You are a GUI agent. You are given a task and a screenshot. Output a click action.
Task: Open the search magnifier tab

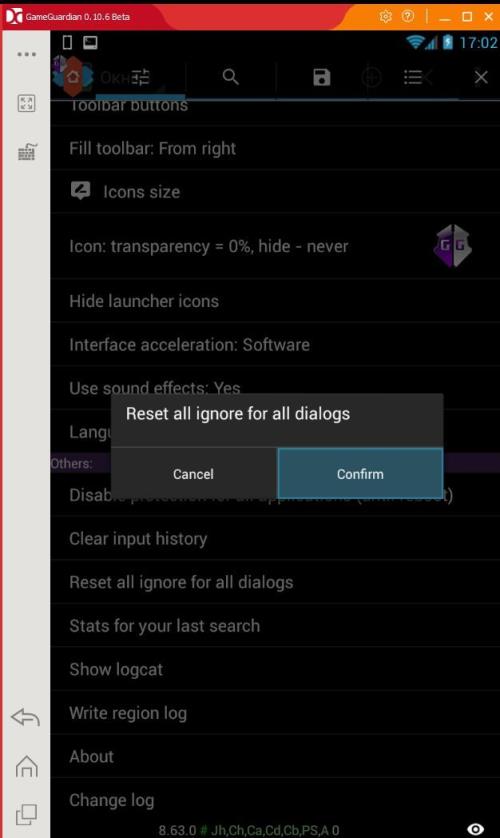(231, 77)
